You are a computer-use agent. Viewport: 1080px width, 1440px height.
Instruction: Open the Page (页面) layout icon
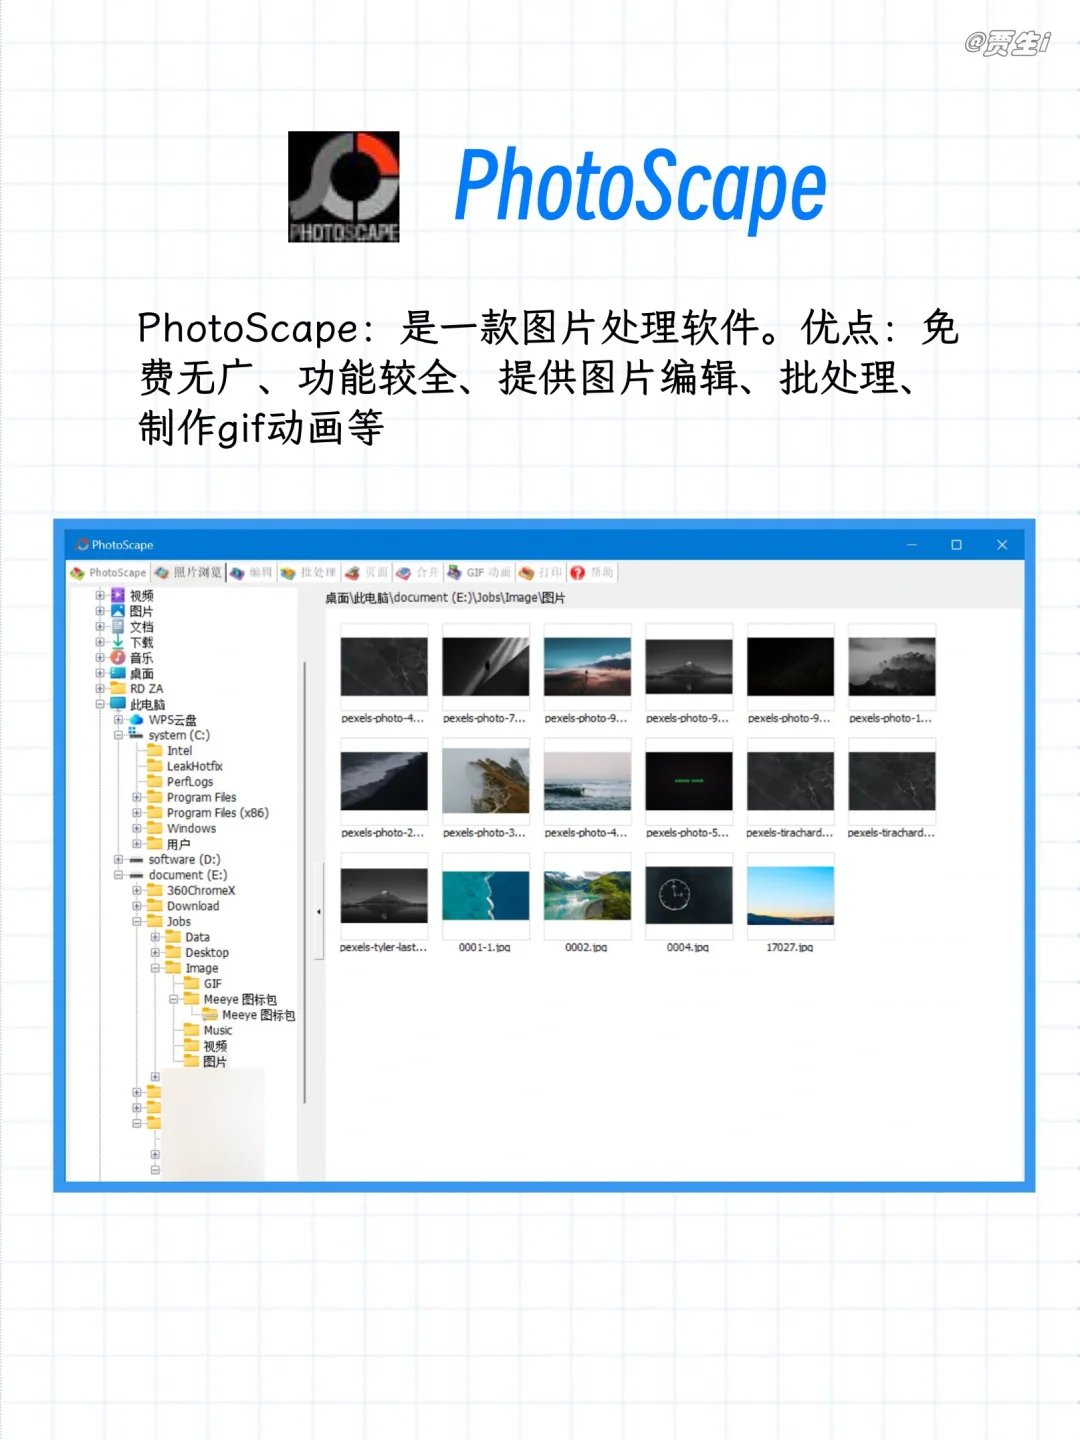click(x=354, y=571)
